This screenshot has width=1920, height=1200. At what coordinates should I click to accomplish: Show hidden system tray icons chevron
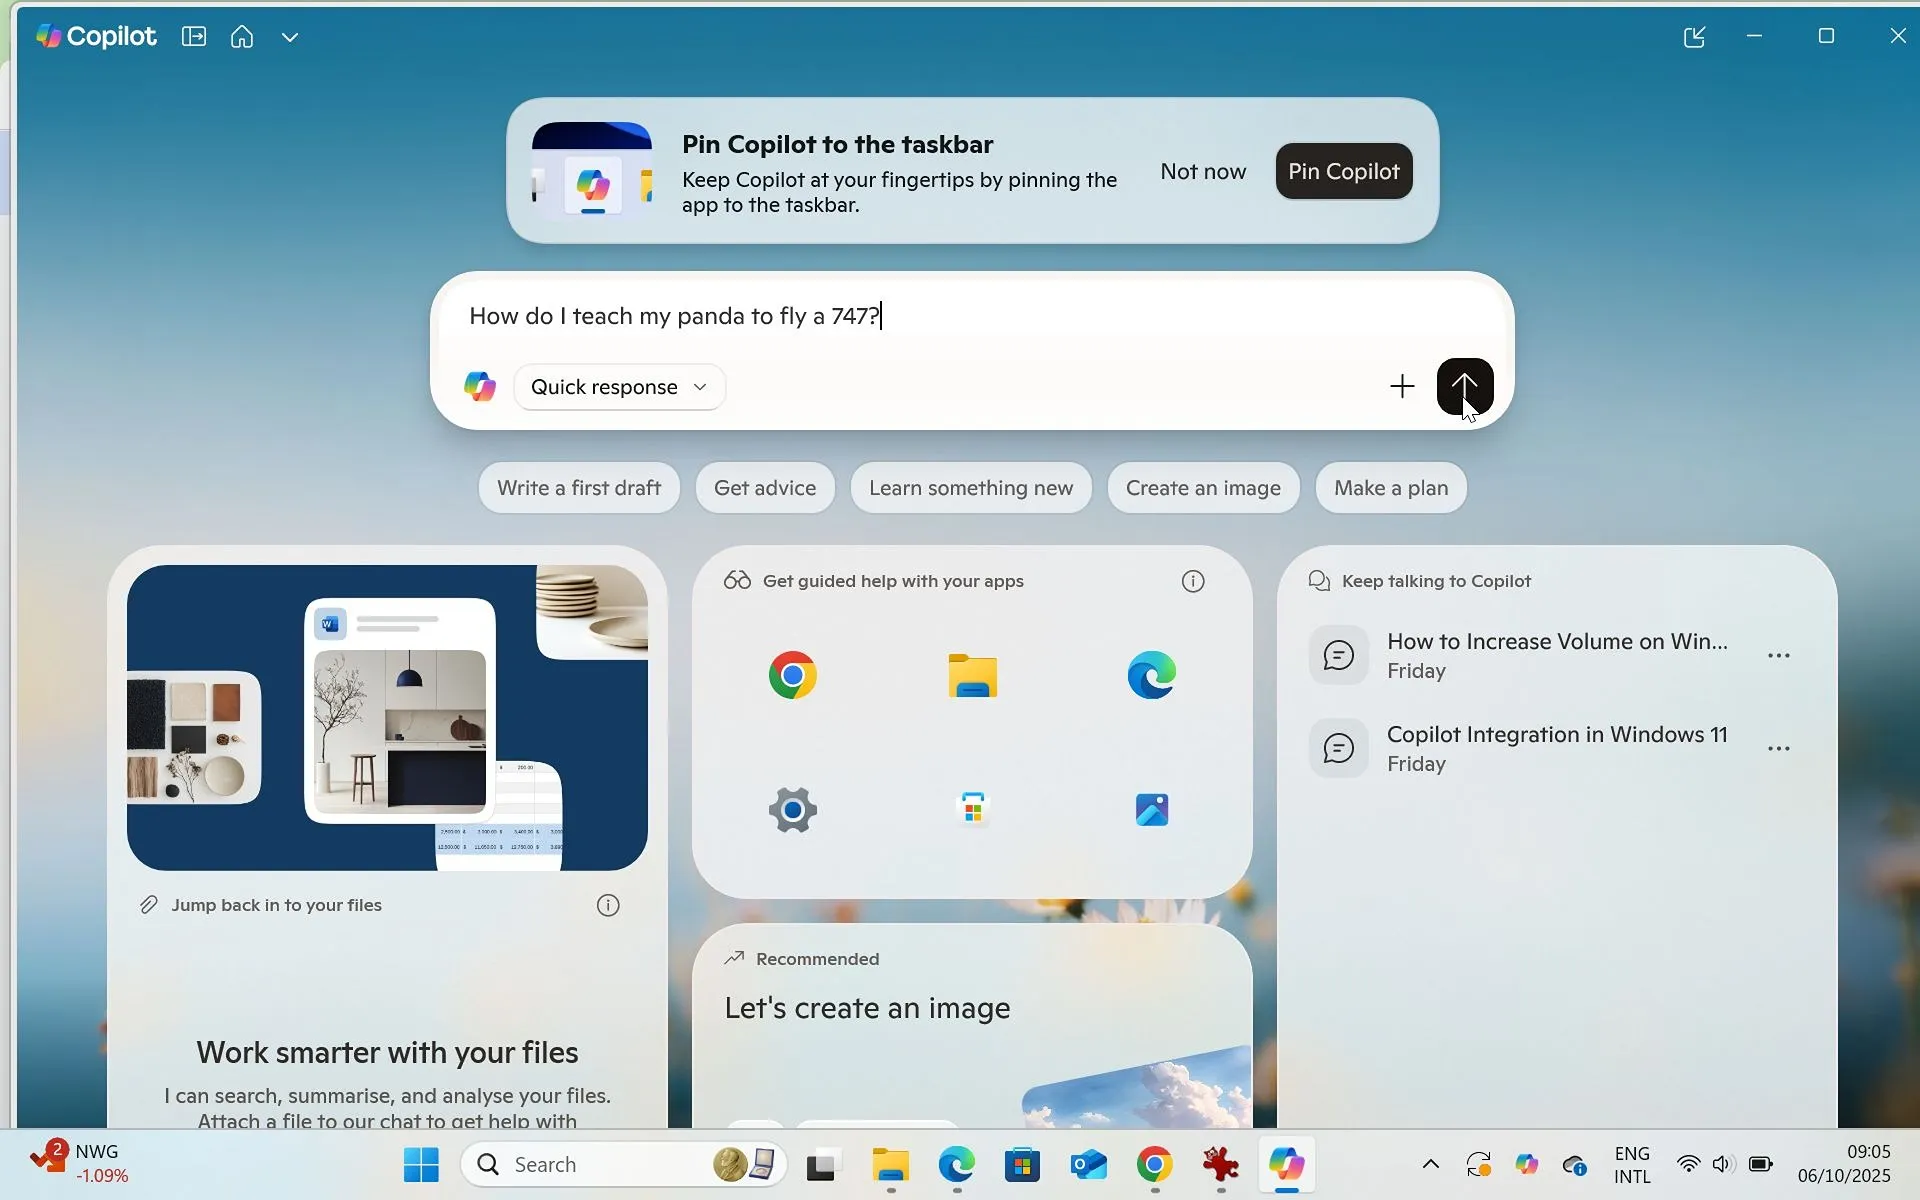tap(1431, 1164)
